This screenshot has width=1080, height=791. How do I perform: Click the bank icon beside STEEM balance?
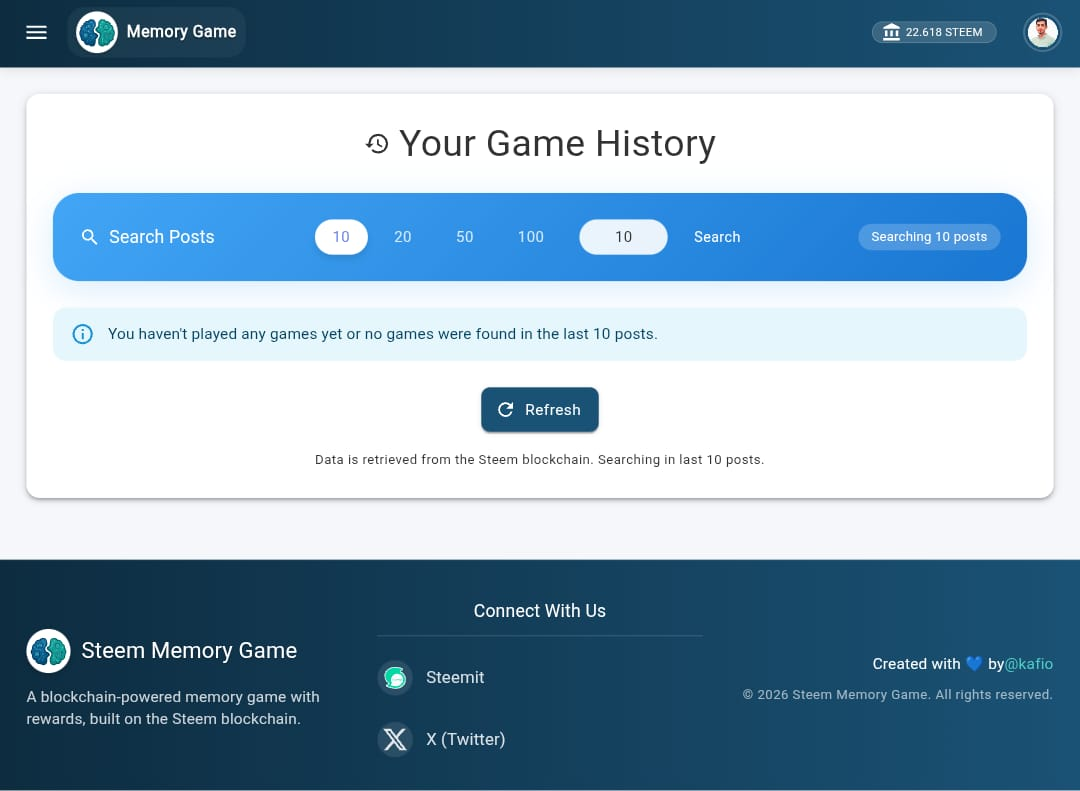(x=891, y=32)
